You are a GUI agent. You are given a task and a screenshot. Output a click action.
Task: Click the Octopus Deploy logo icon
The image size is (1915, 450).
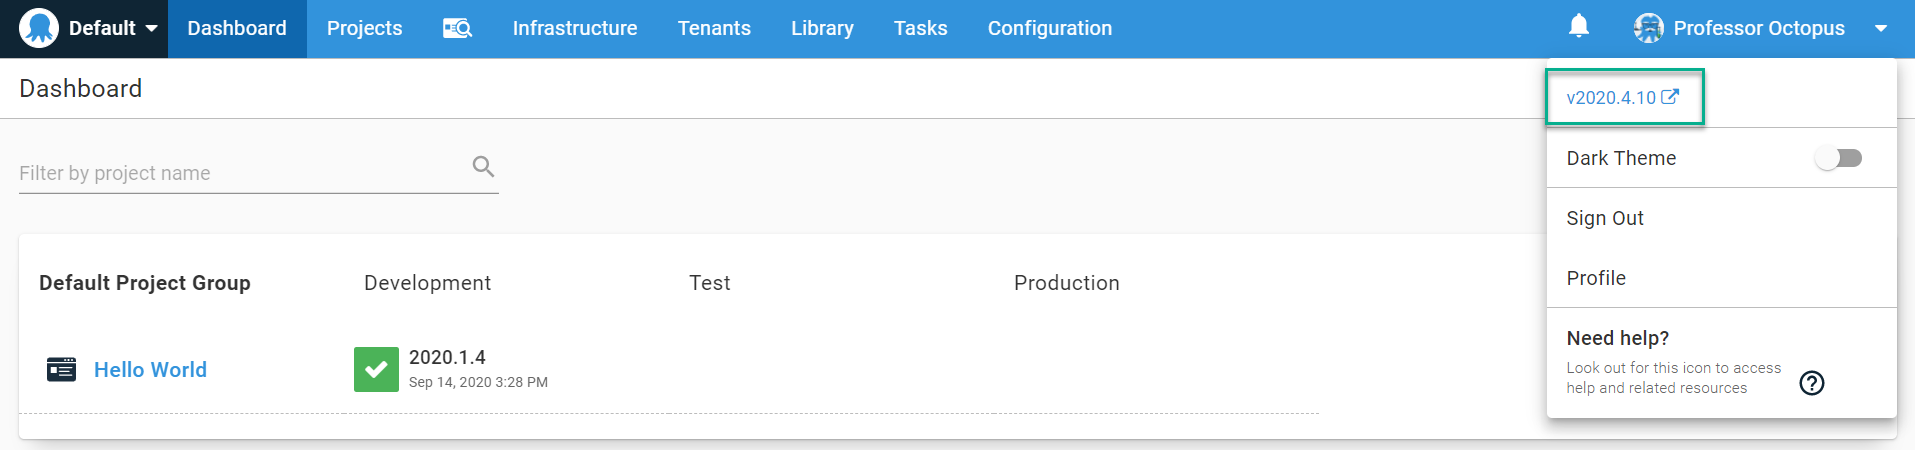(x=39, y=28)
